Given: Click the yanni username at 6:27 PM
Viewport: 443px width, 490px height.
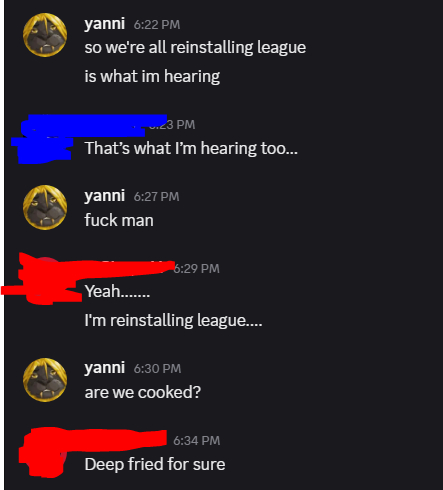Looking at the screenshot, I should [x=105, y=196].
